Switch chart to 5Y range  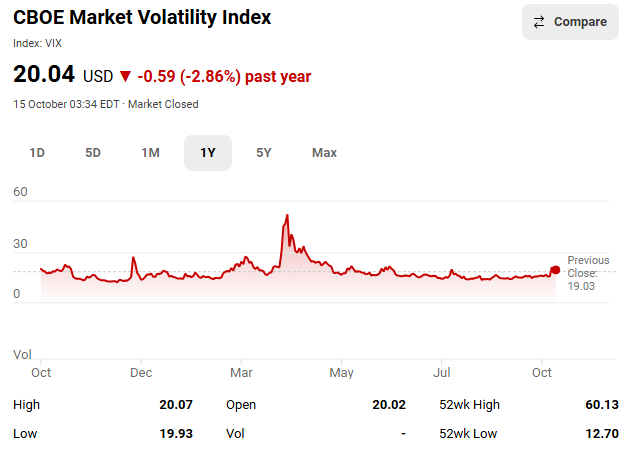pyautogui.click(x=264, y=153)
